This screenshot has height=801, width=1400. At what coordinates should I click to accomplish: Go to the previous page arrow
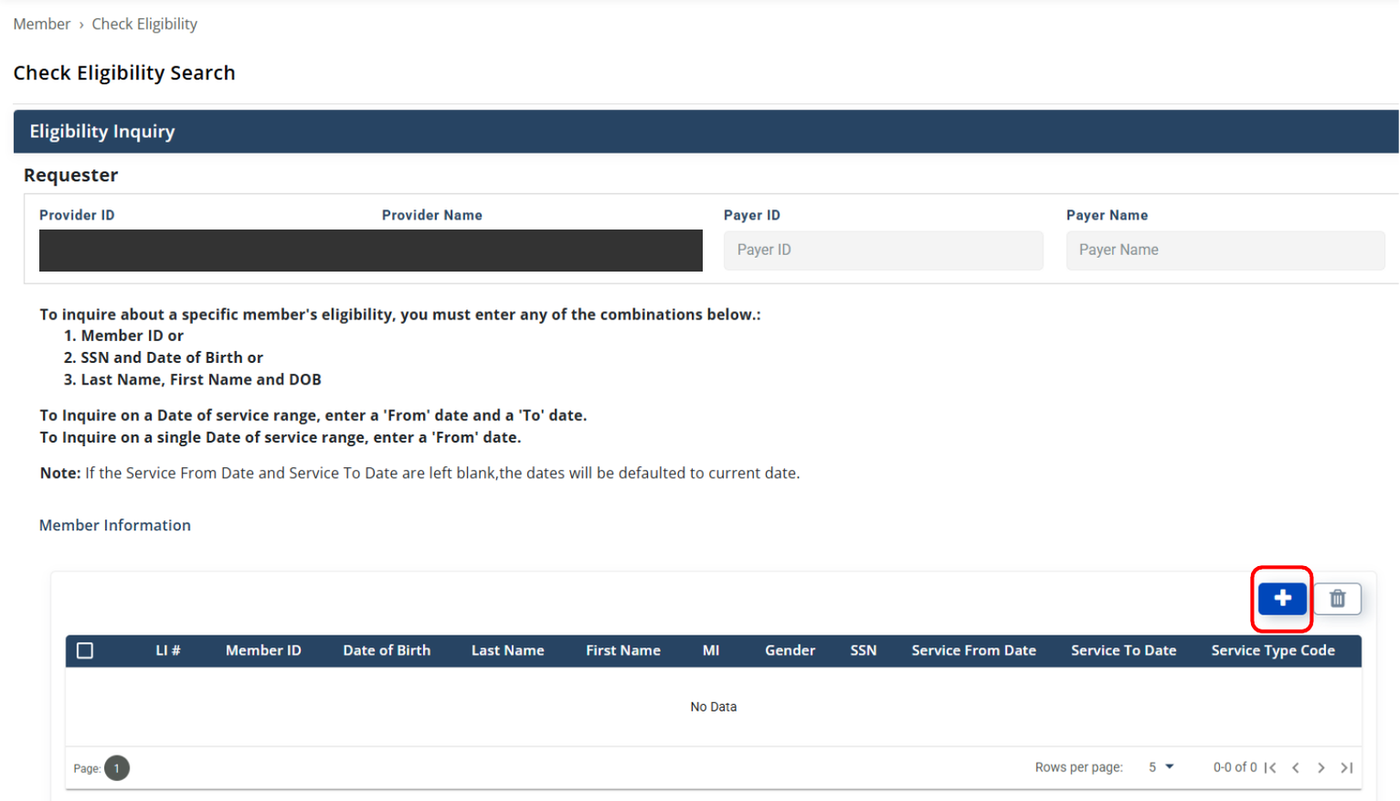pyautogui.click(x=1296, y=768)
